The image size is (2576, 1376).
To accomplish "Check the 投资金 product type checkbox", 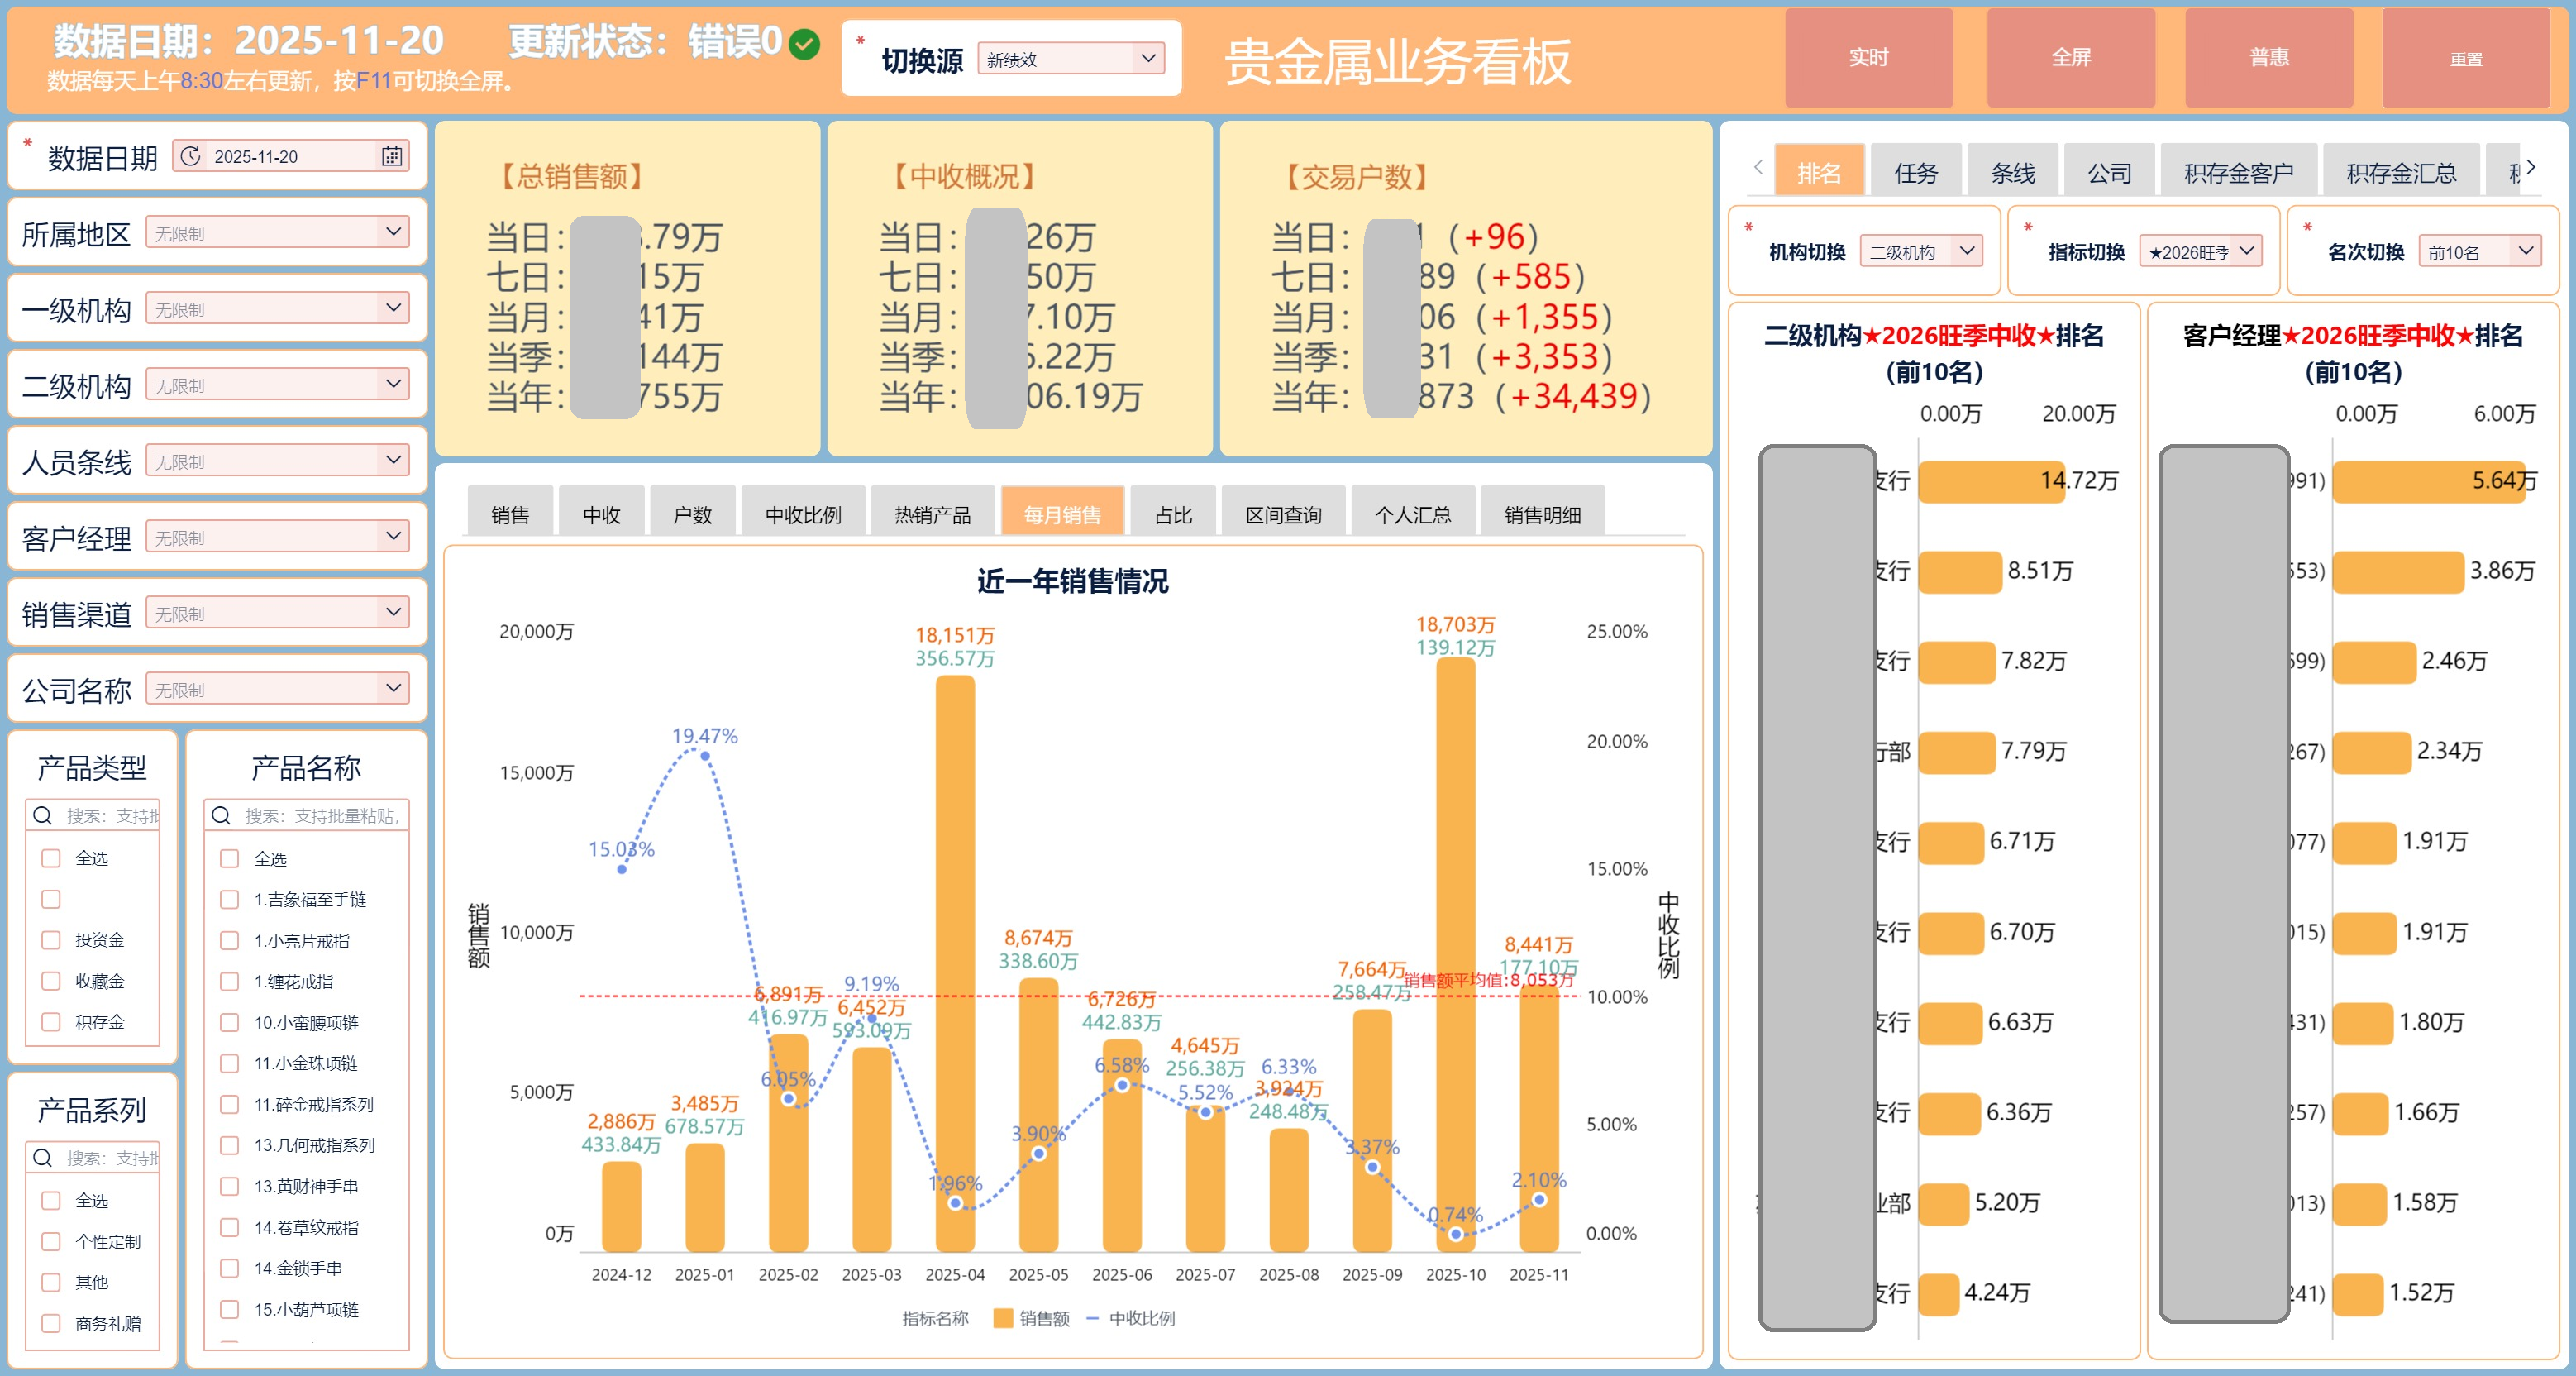I will click(51, 940).
